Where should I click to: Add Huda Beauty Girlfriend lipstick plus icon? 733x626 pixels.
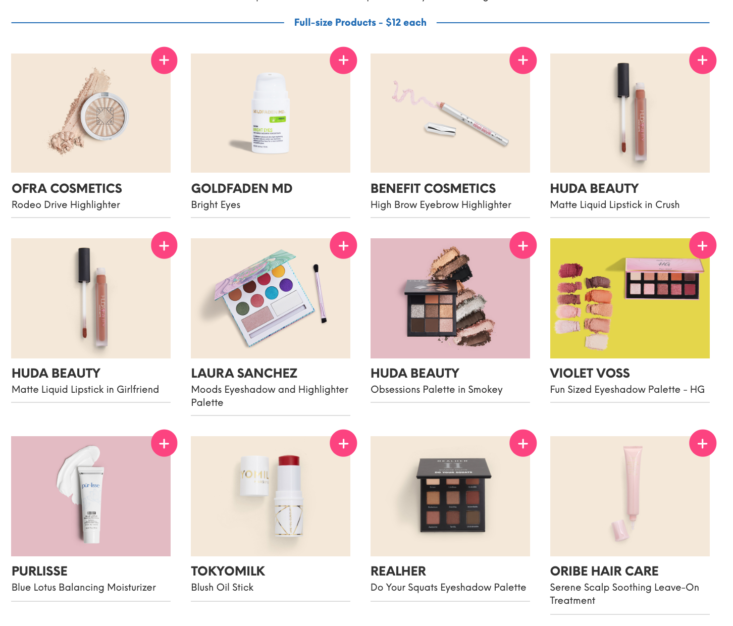point(164,245)
